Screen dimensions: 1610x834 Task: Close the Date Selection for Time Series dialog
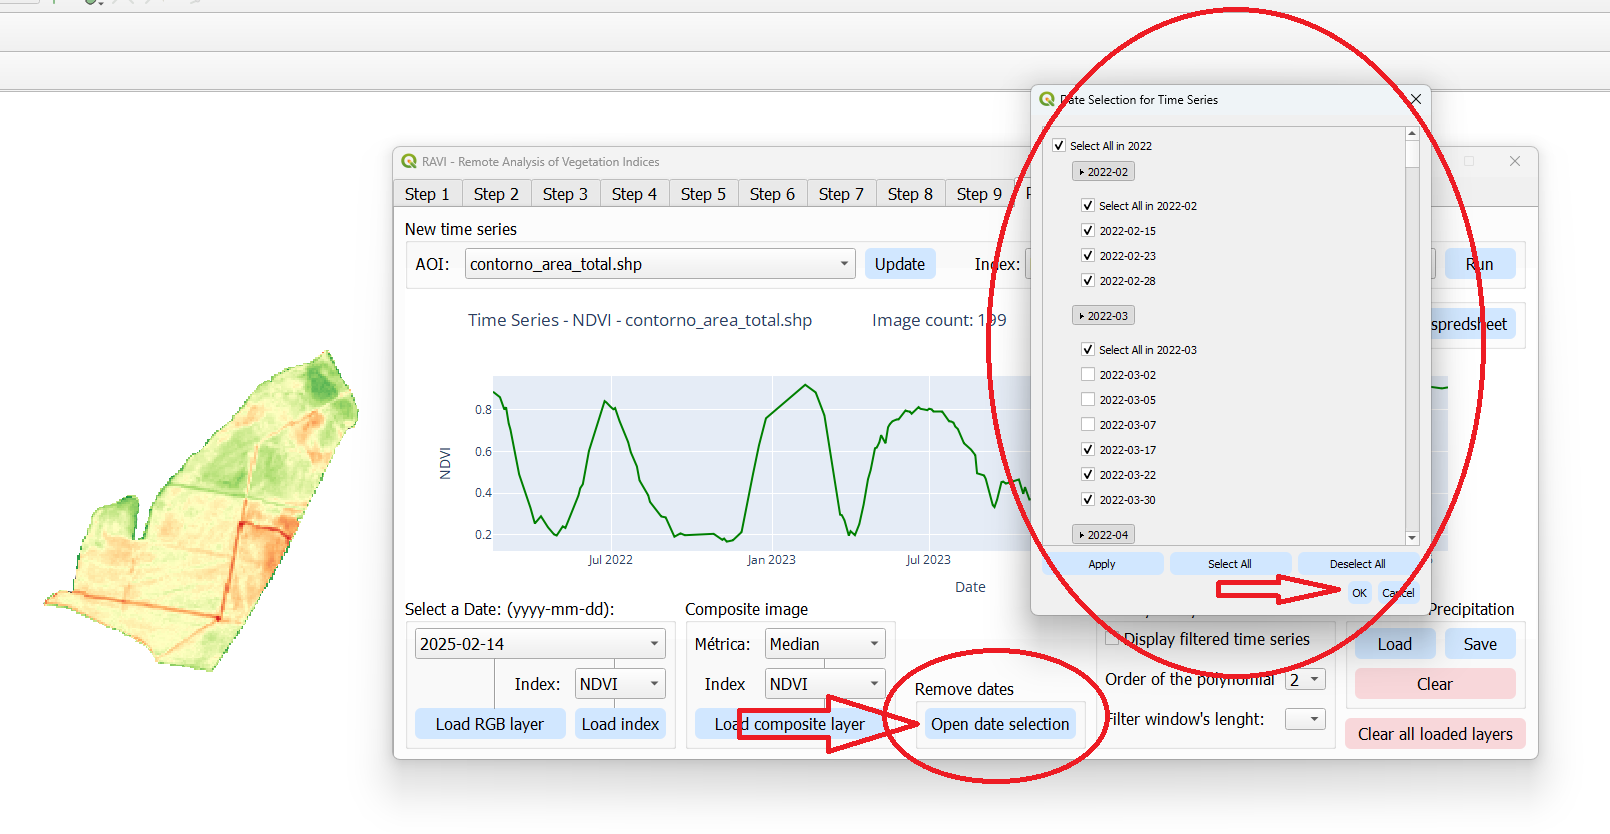(1415, 99)
